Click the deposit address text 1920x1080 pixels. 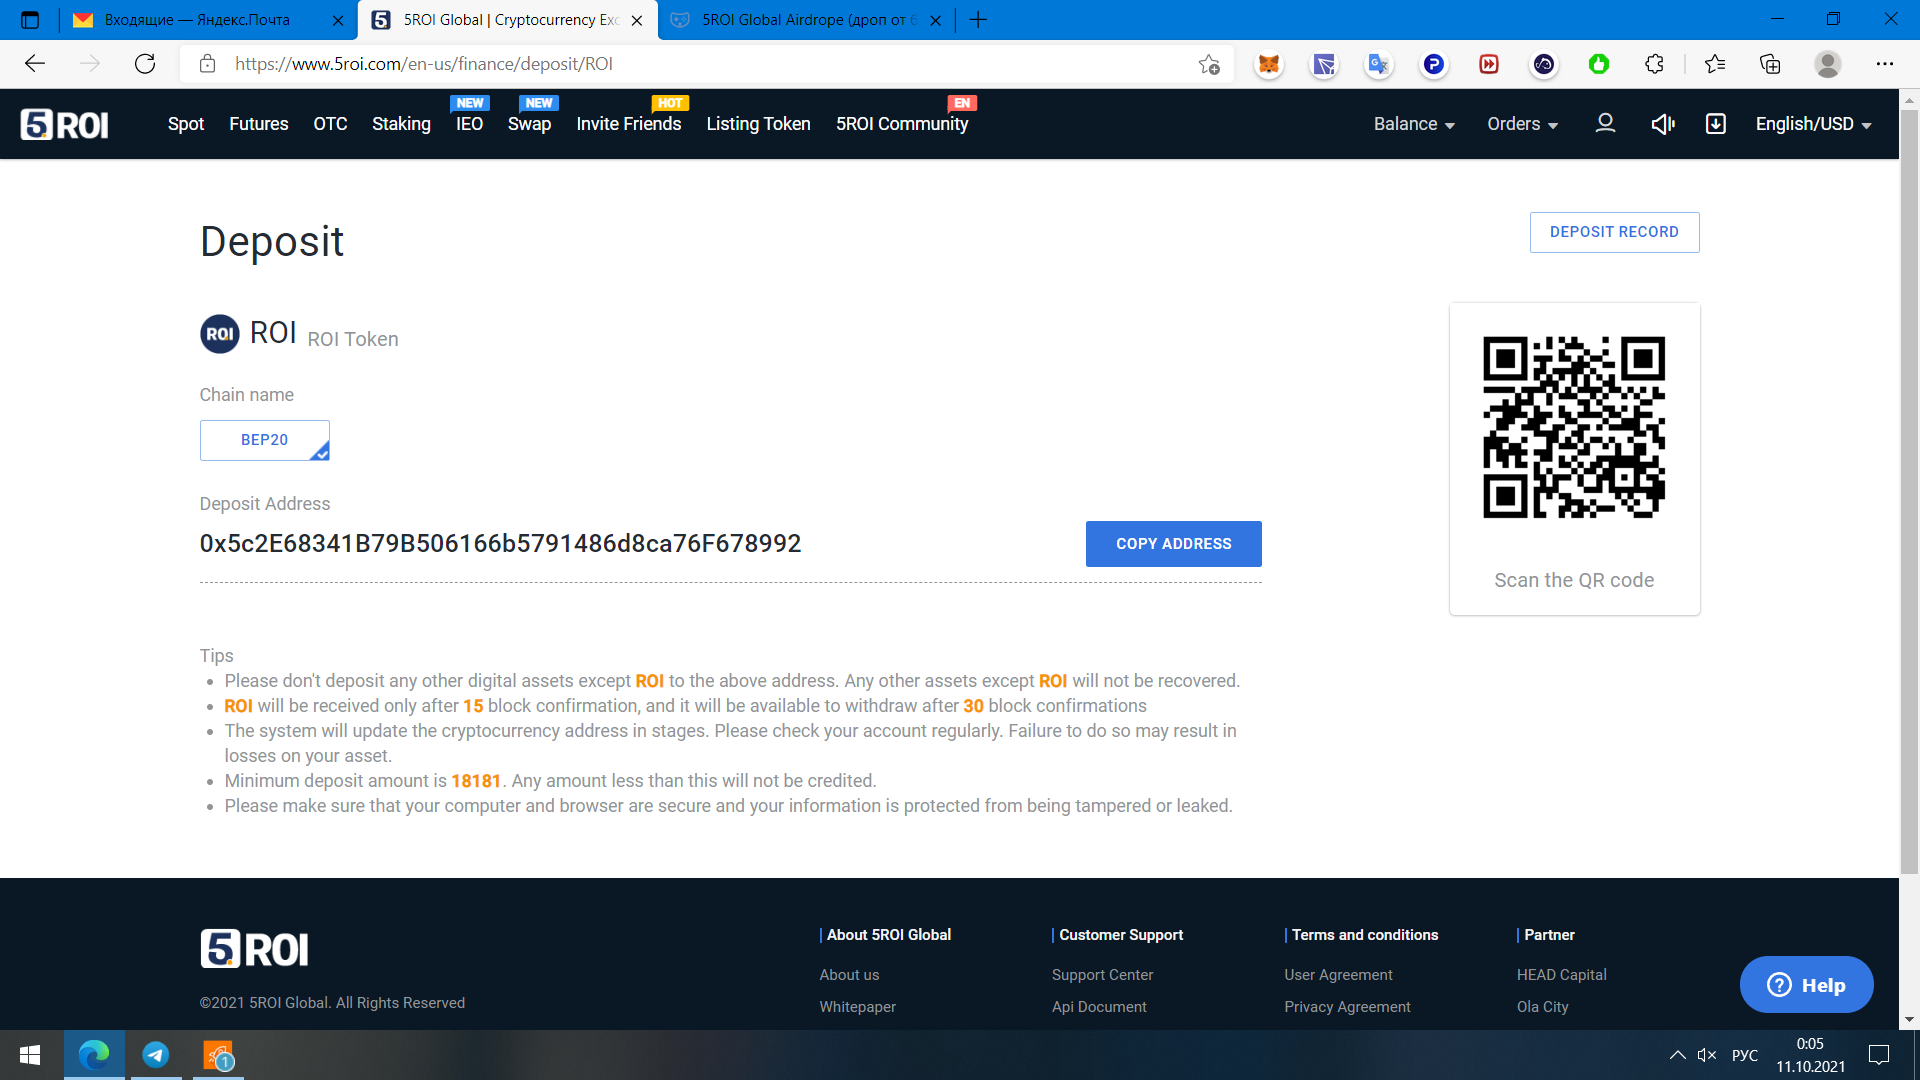(500, 544)
